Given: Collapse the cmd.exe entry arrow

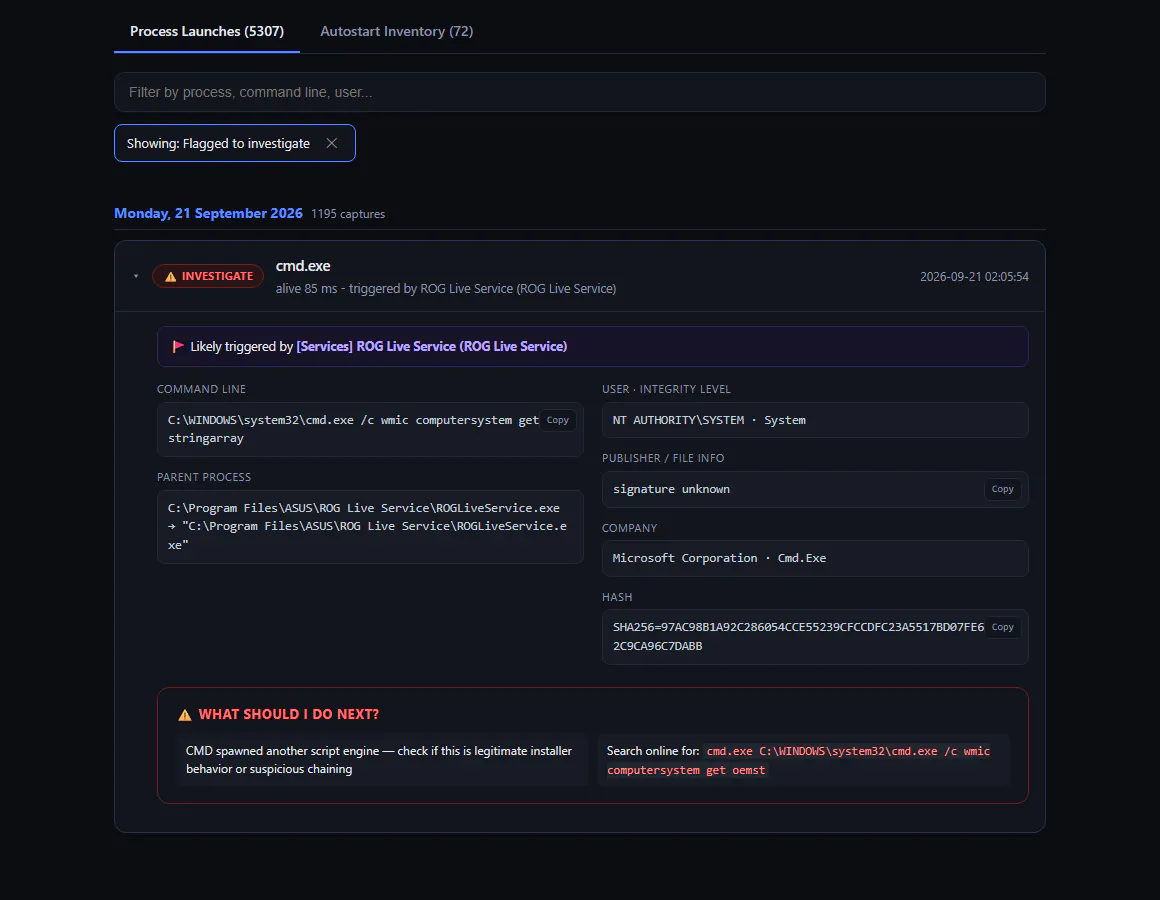Looking at the screenshot, I should click(136, 276).
